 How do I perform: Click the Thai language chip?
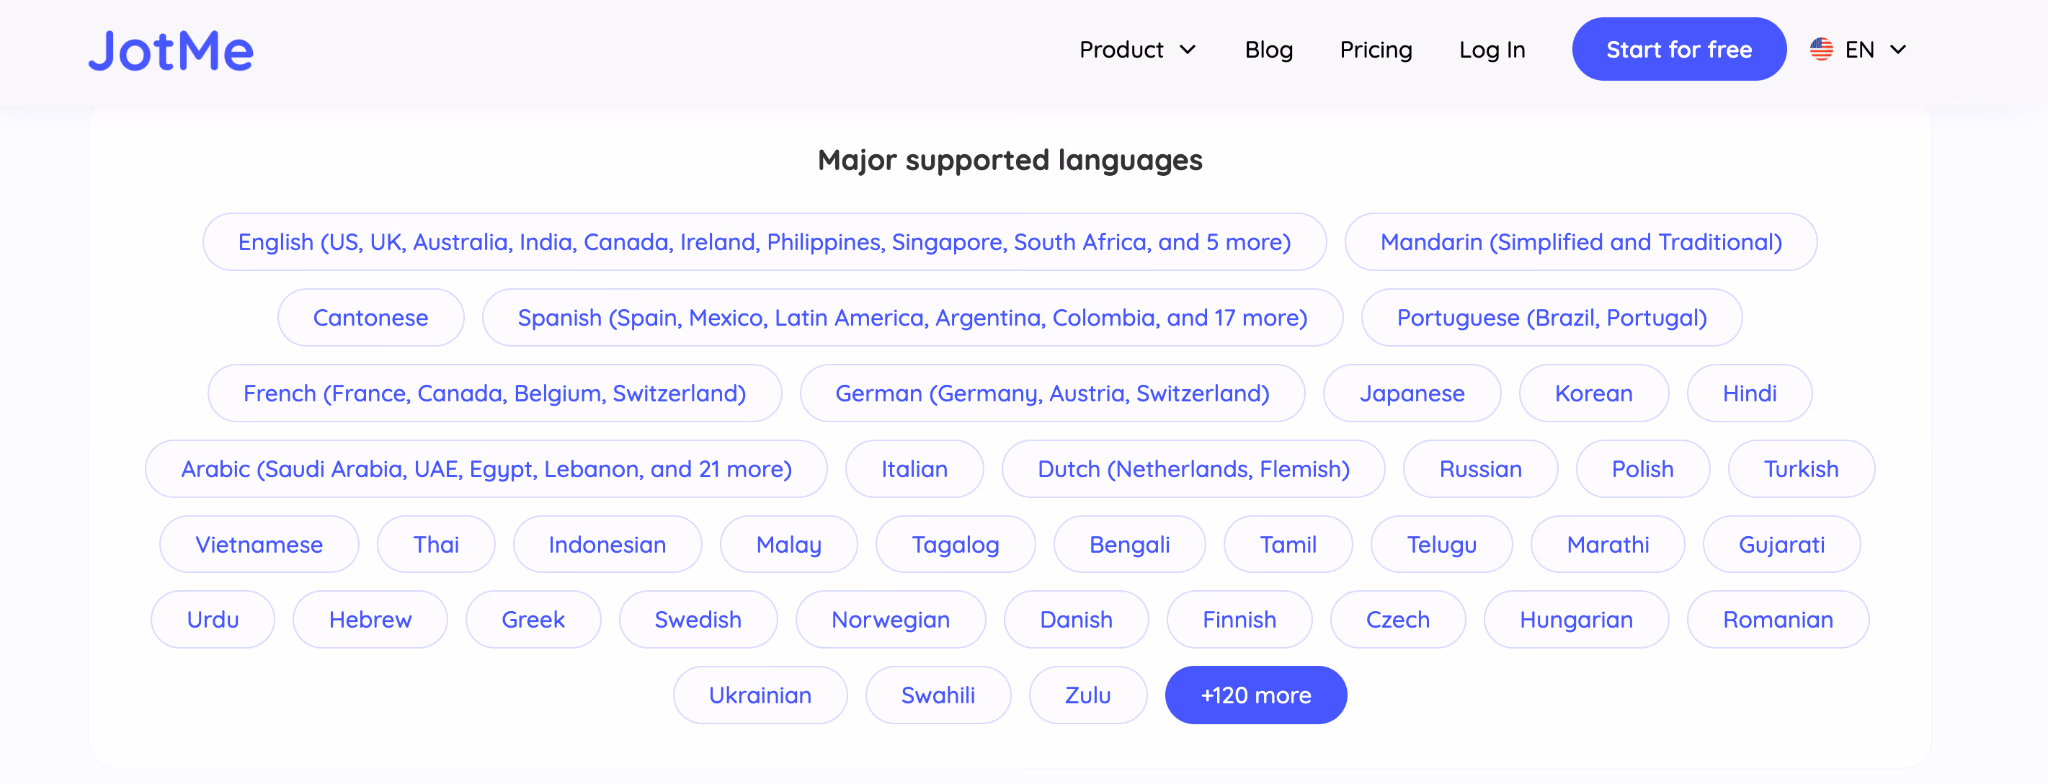tap(436, 544)
